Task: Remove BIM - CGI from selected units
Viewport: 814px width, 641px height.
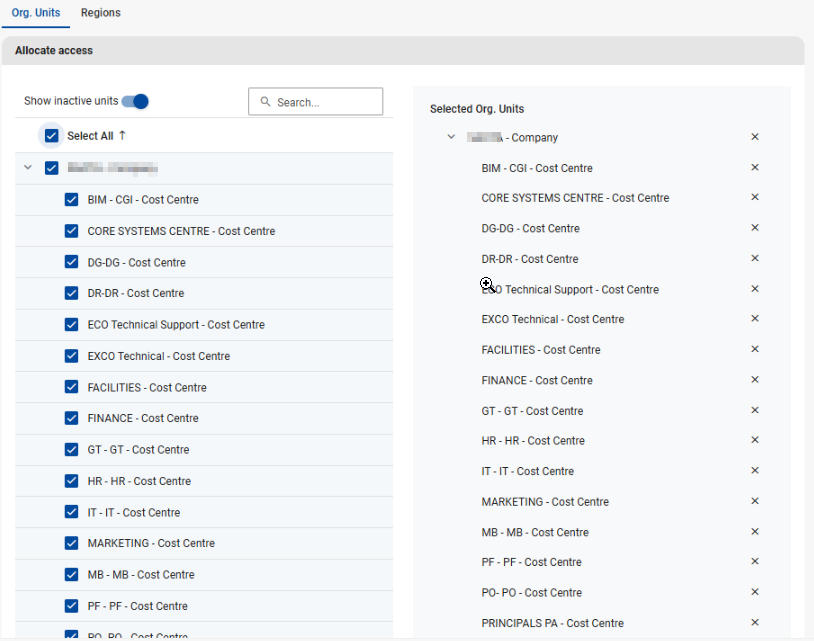Action: point(755,168)
